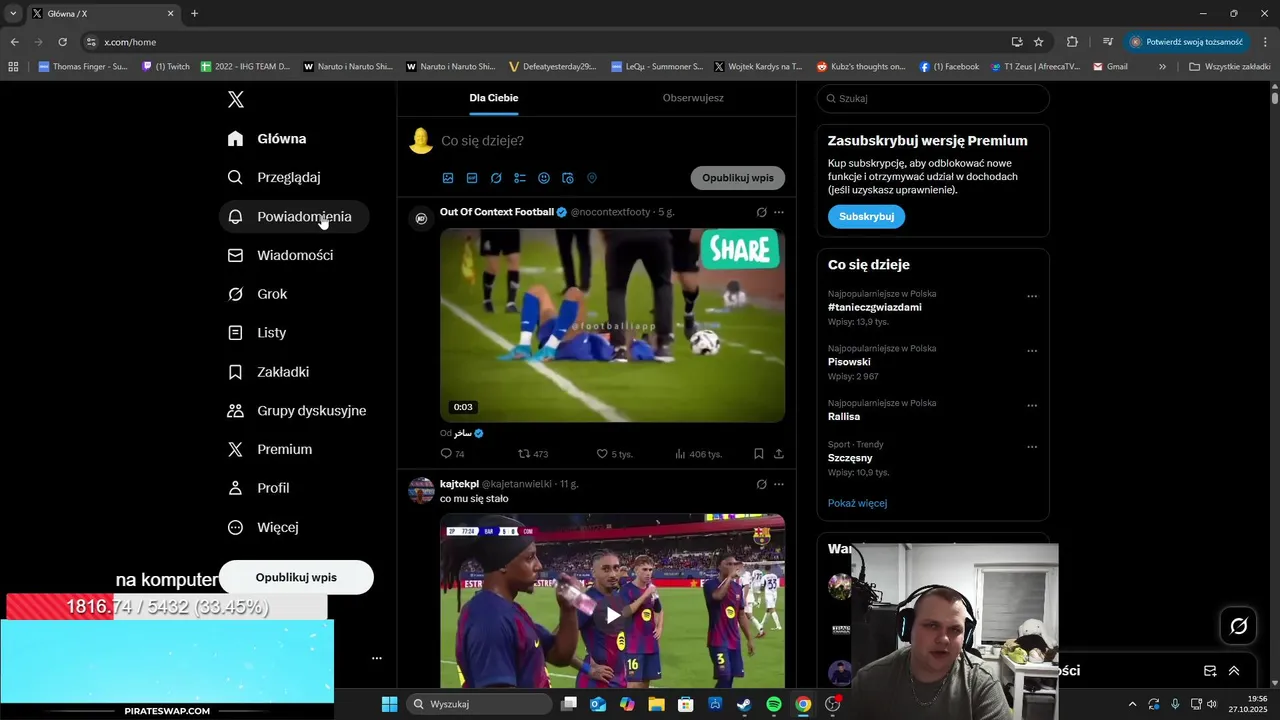Bookmark this page with star icon

point(1039,42)
